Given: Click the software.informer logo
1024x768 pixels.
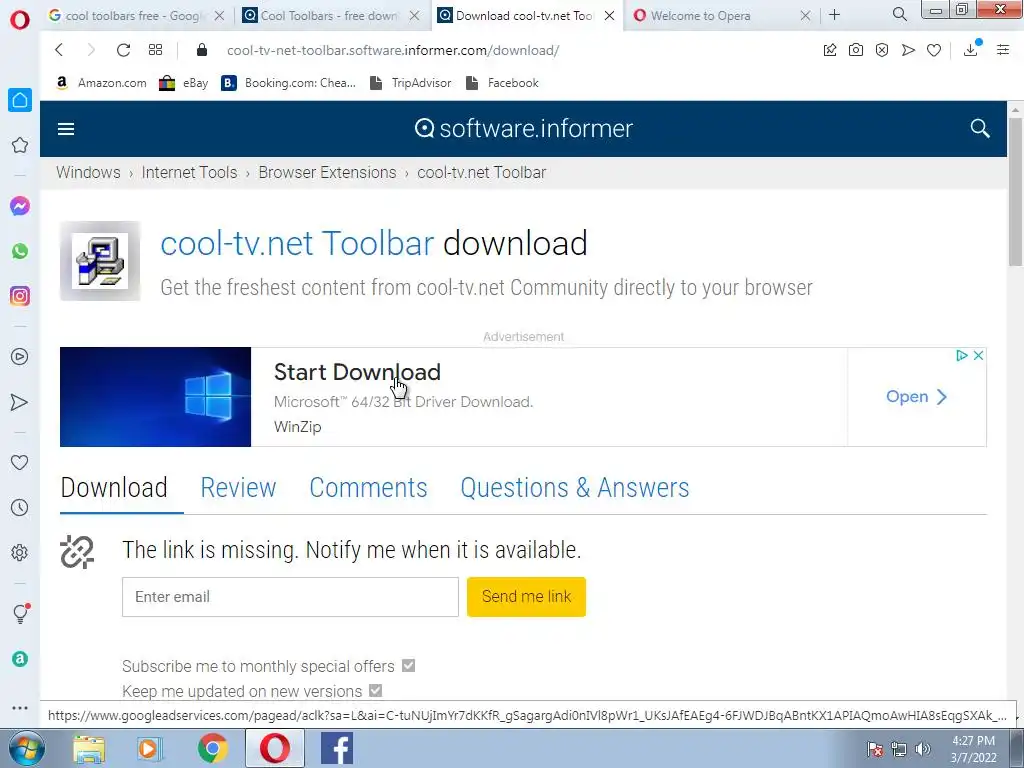Looking at the screenshot, I should pos(524,129).
